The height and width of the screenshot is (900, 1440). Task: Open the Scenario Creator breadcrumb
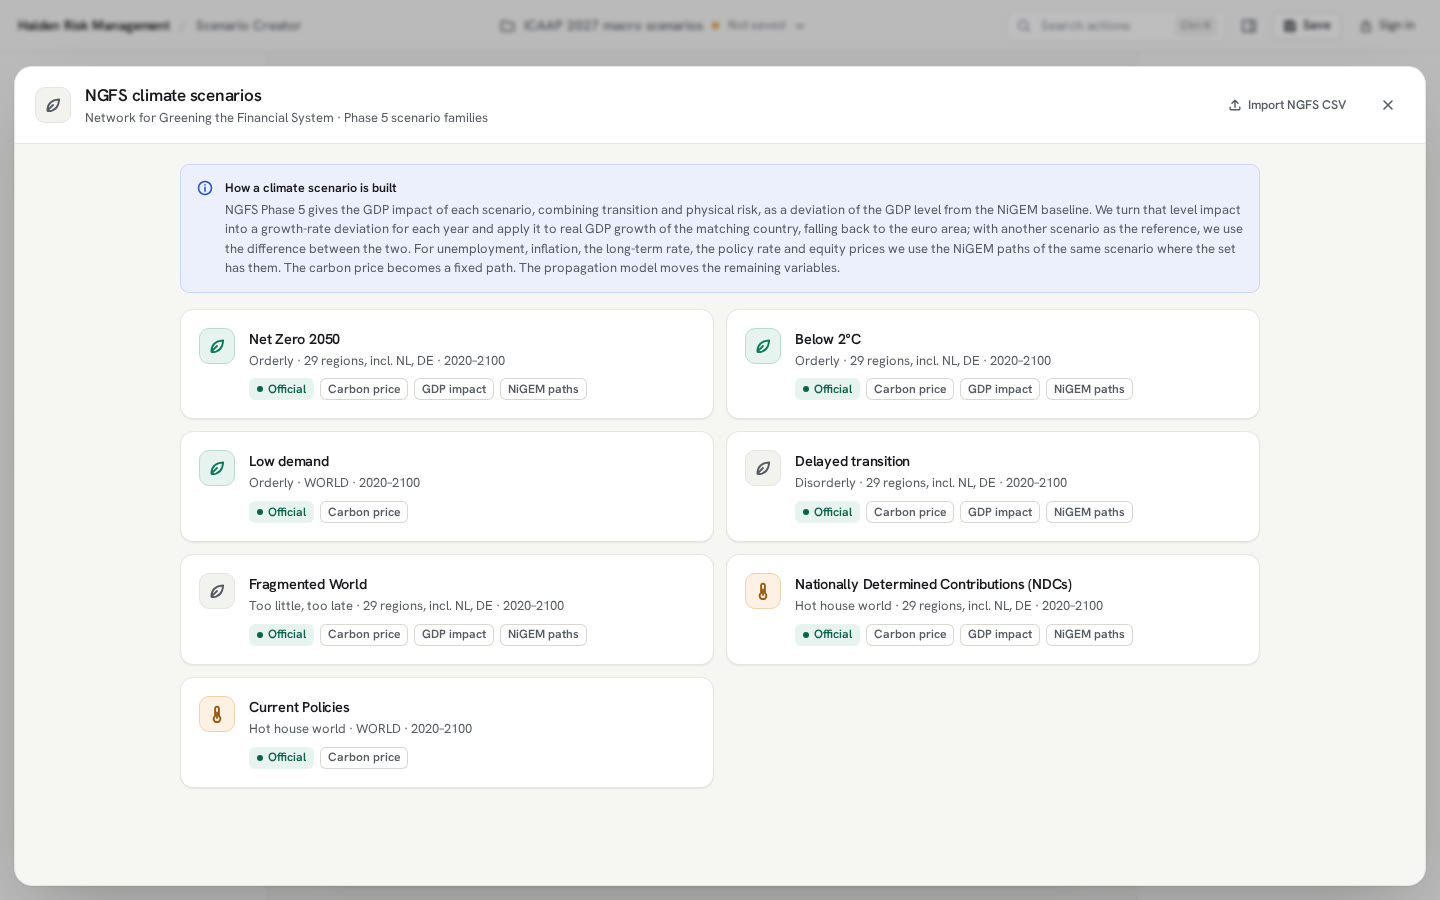pos(248,26)
